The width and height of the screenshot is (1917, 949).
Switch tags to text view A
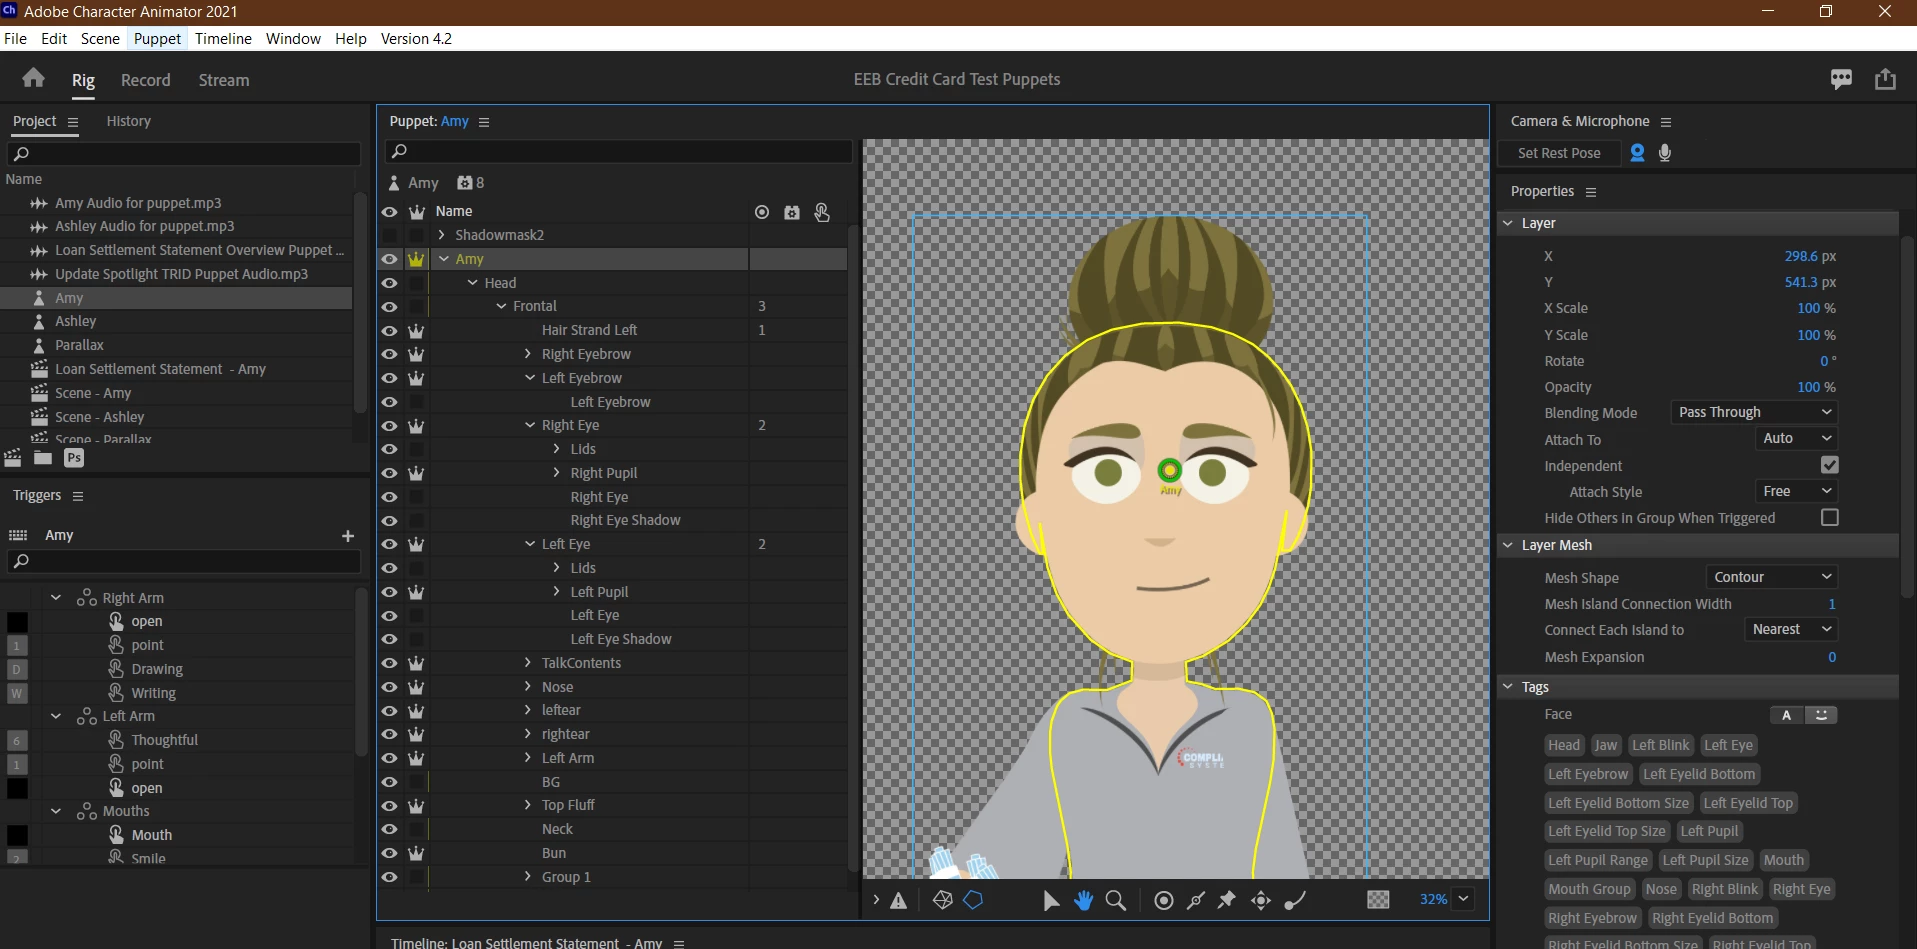1787,715
